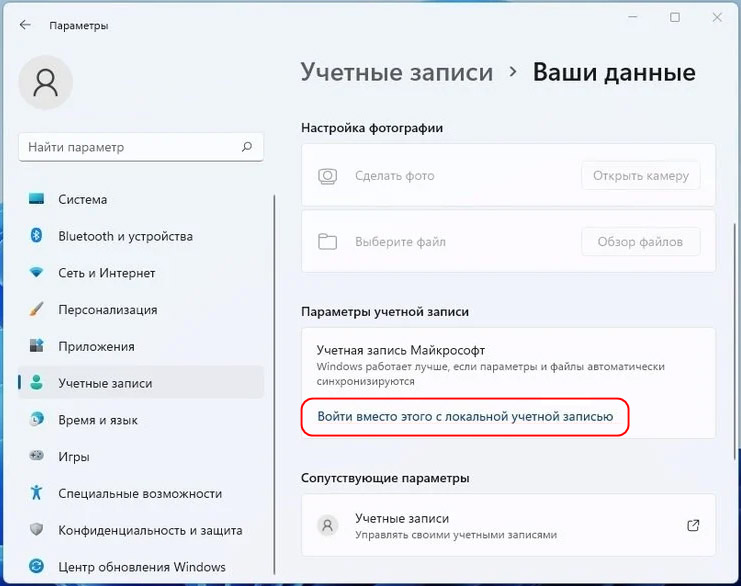Open Время и язык section

tap(141, 420)
